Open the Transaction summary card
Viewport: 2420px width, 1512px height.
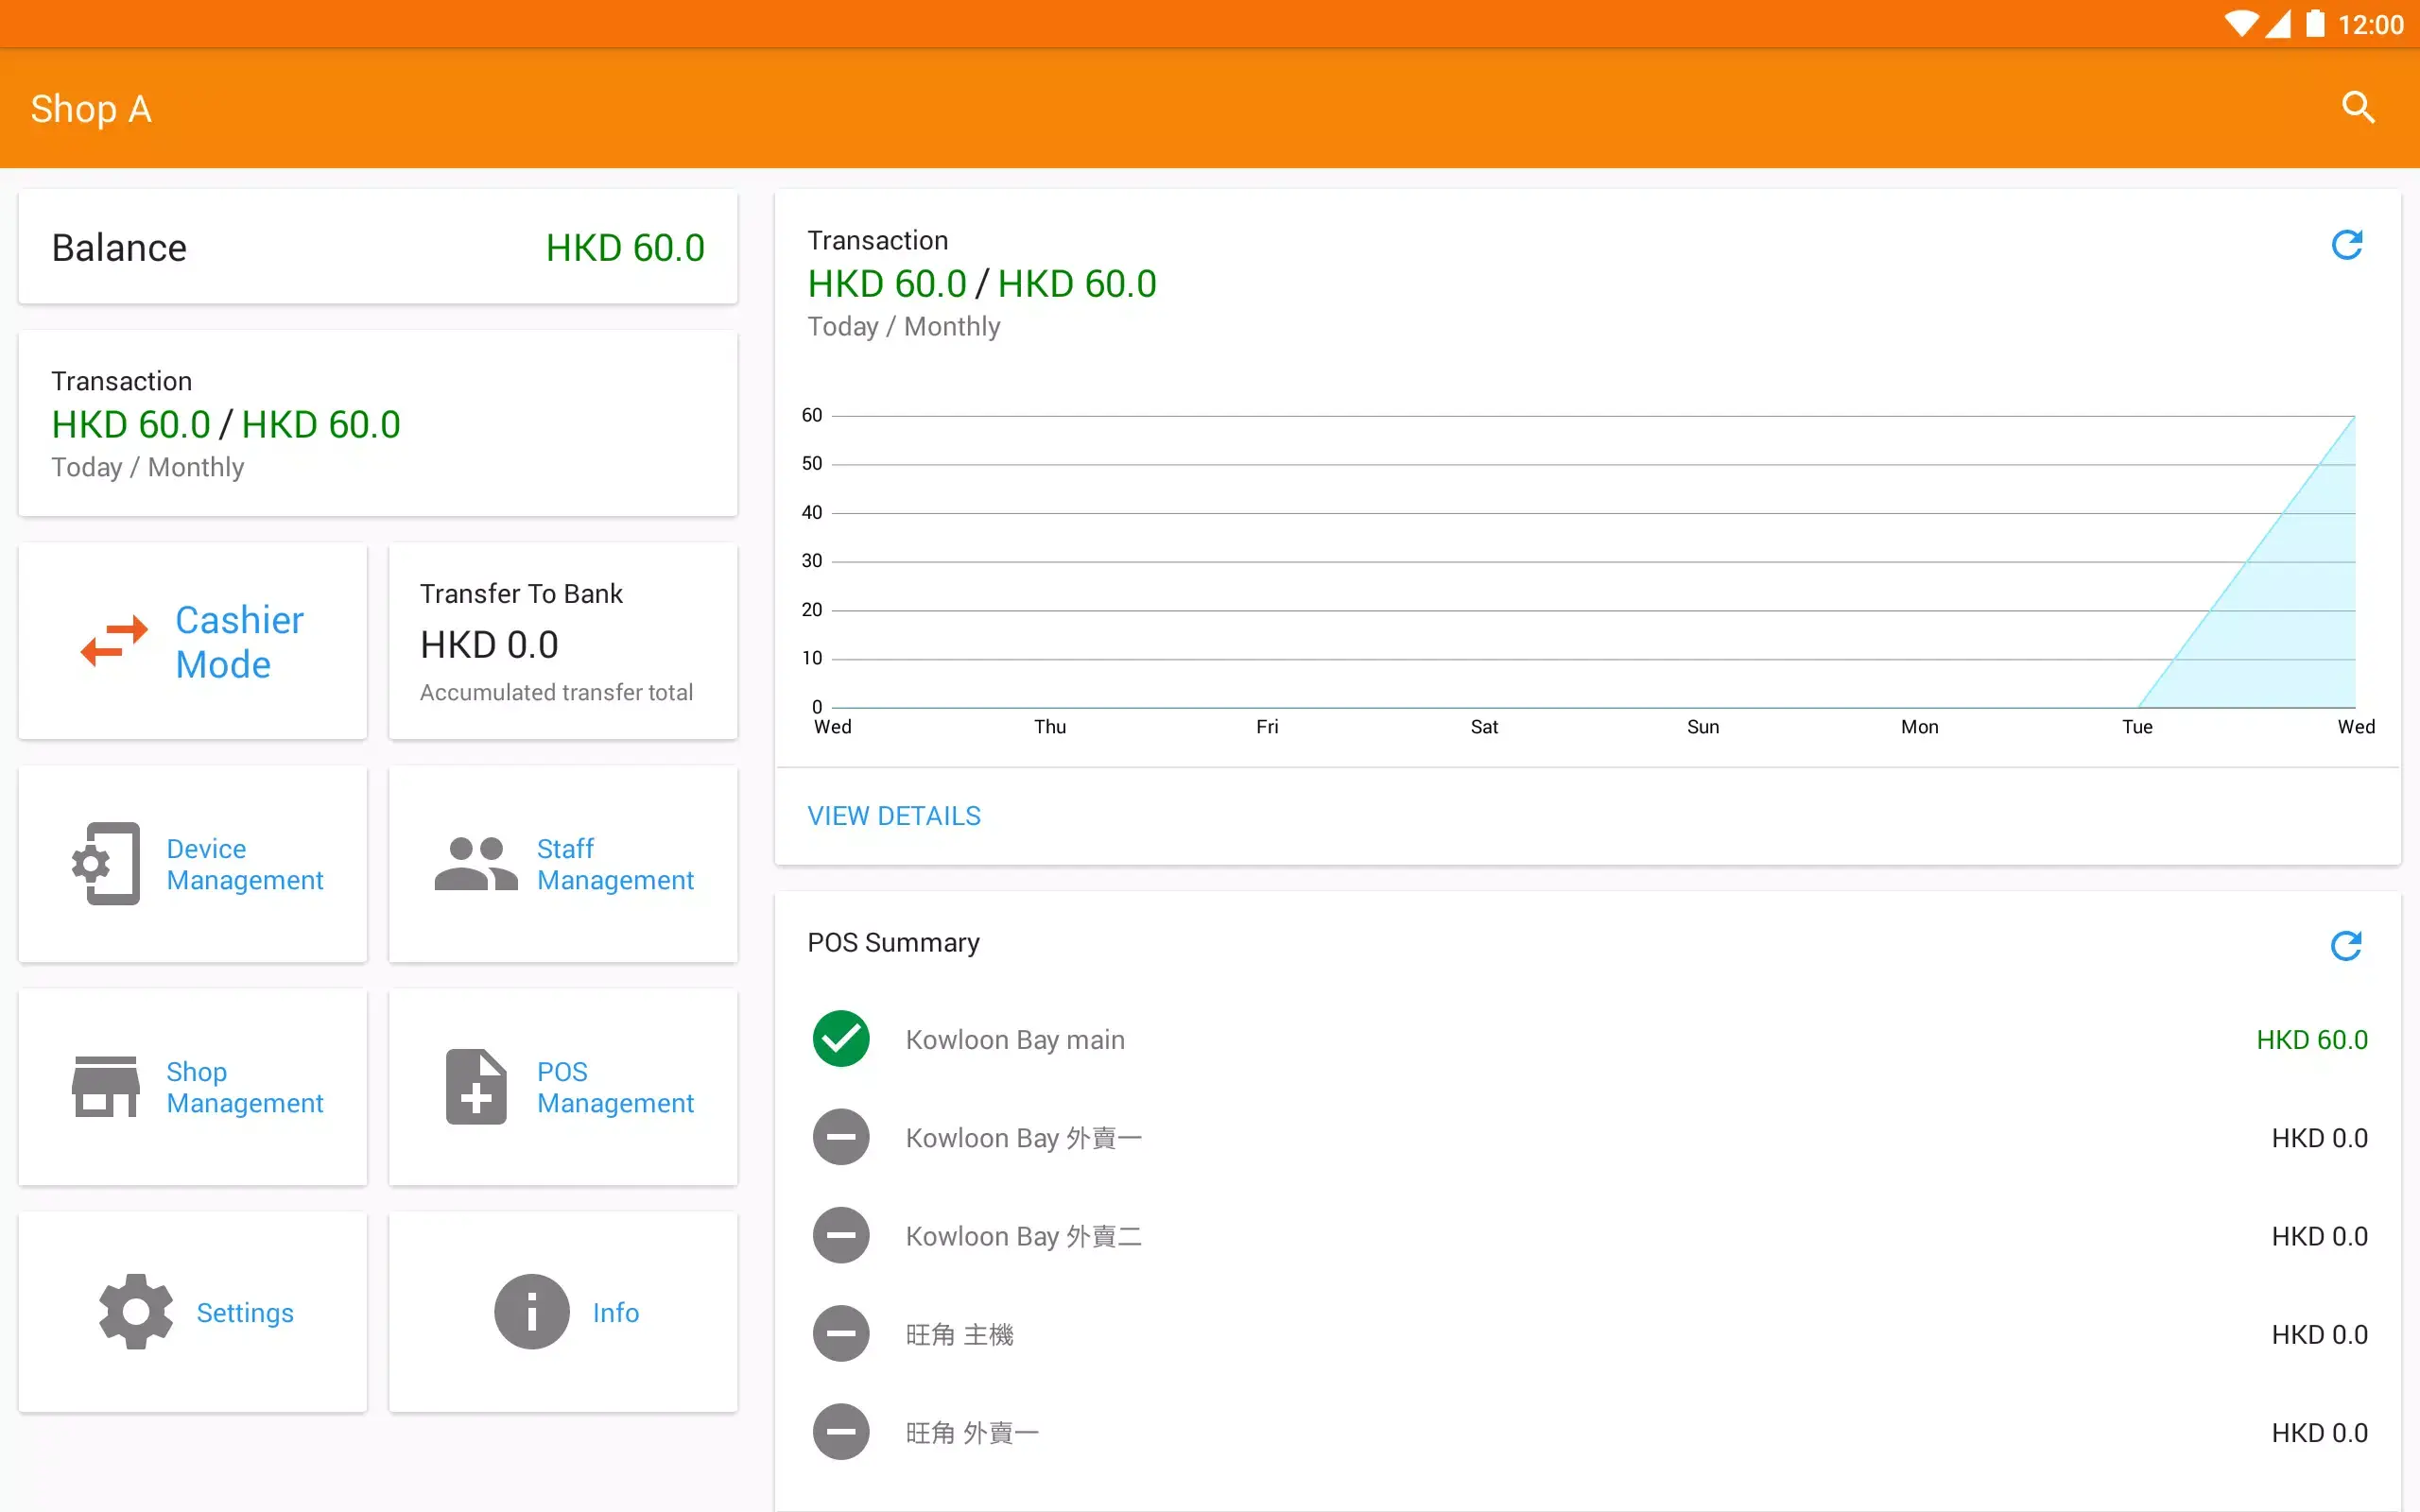(x=377, y=424)
